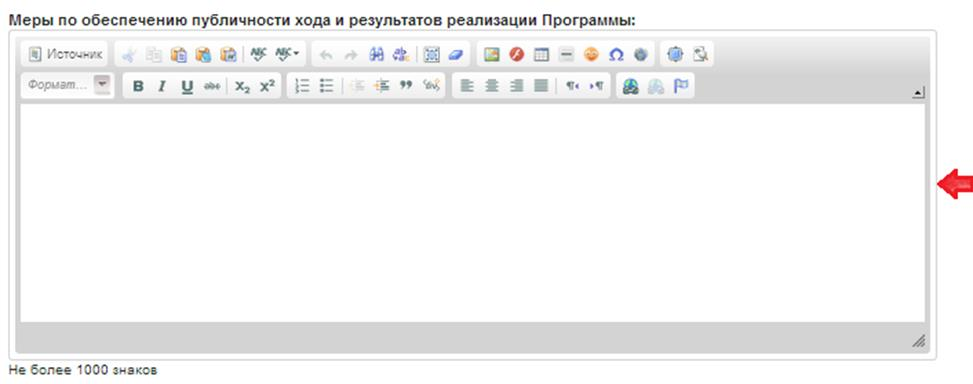Run the spell check icon
Screen dimensions: 973x384
258,55
